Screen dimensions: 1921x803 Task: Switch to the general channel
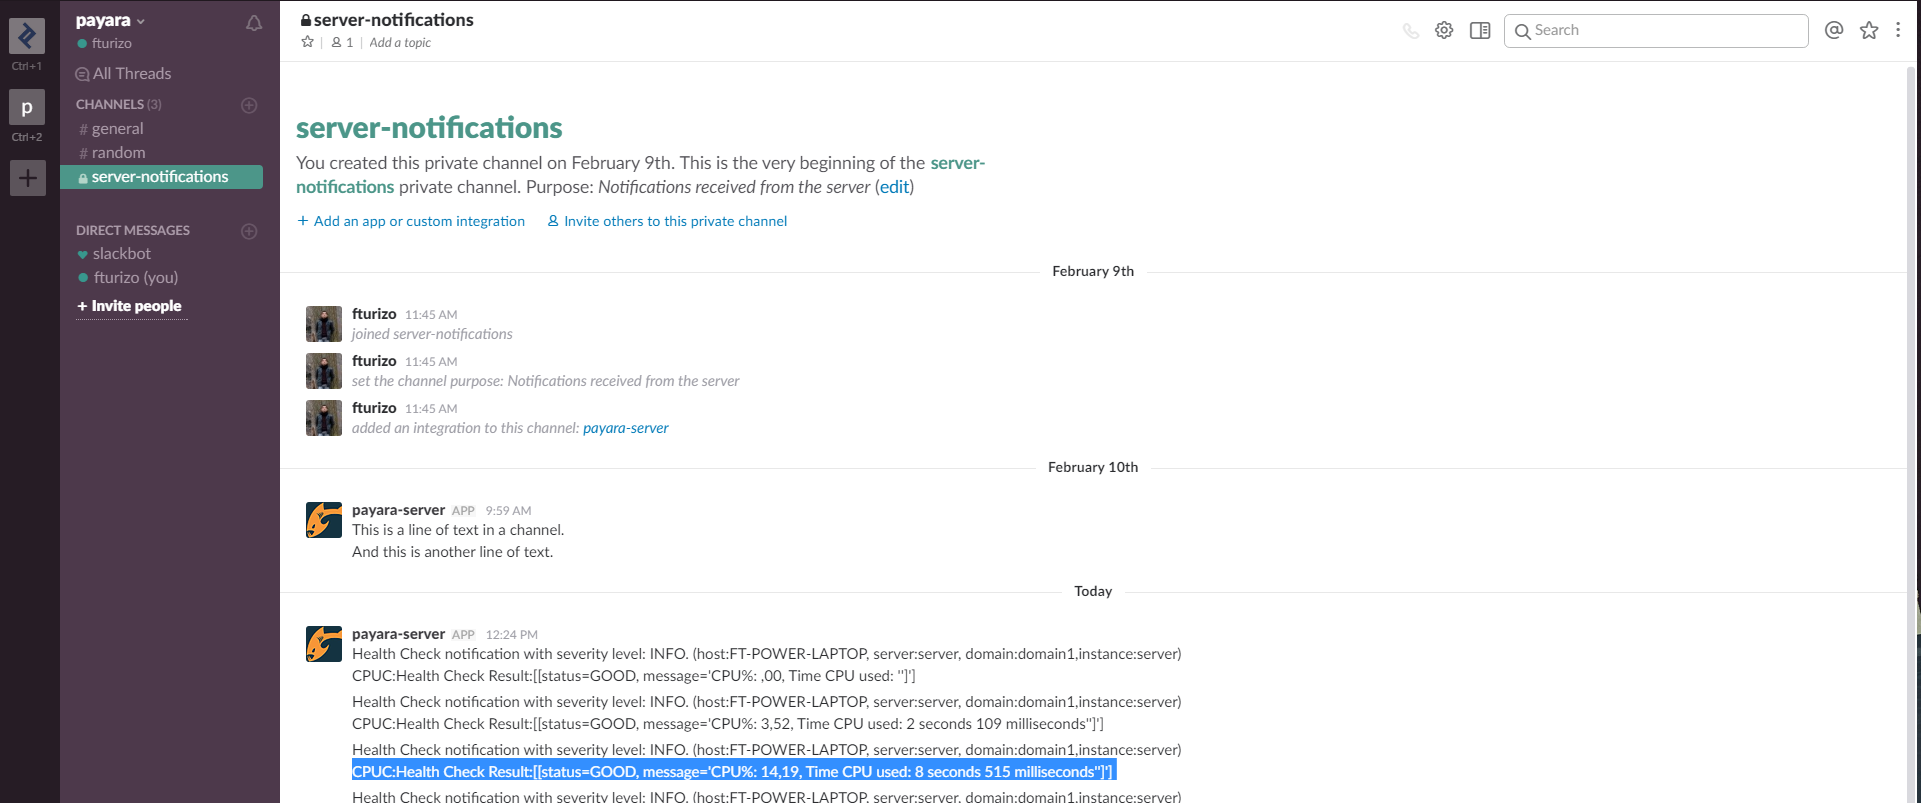click(x=117, y=129)
